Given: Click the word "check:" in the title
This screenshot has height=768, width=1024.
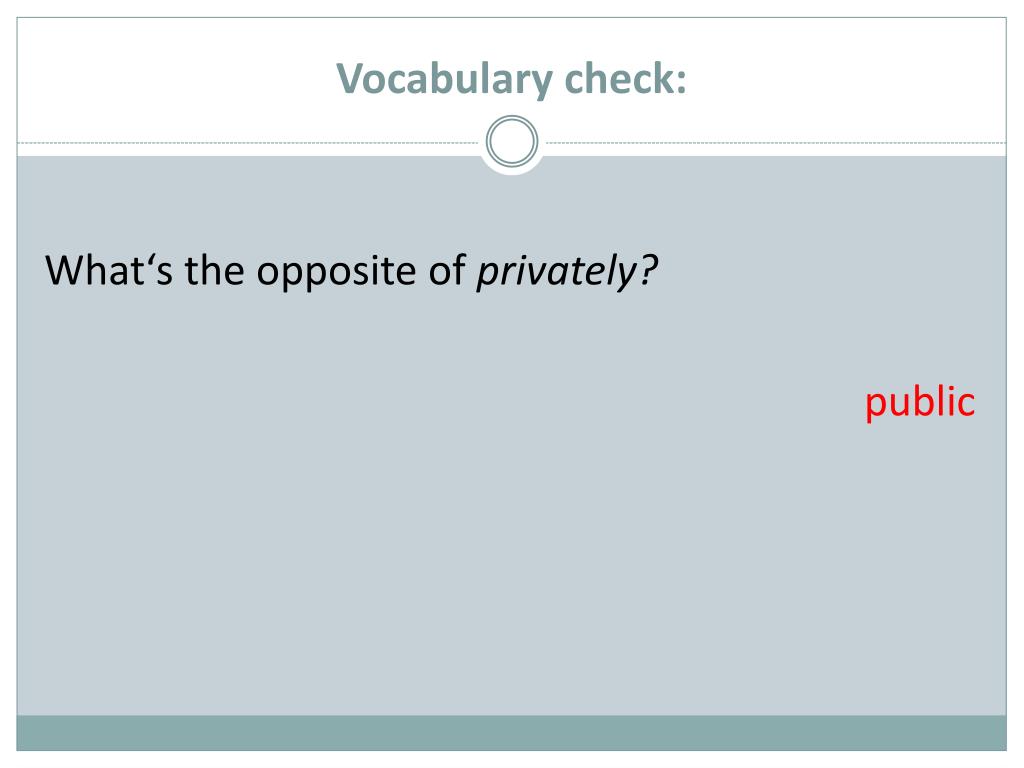Looking at the screenshot, I should pyautogui.click(x=626, y=78).
